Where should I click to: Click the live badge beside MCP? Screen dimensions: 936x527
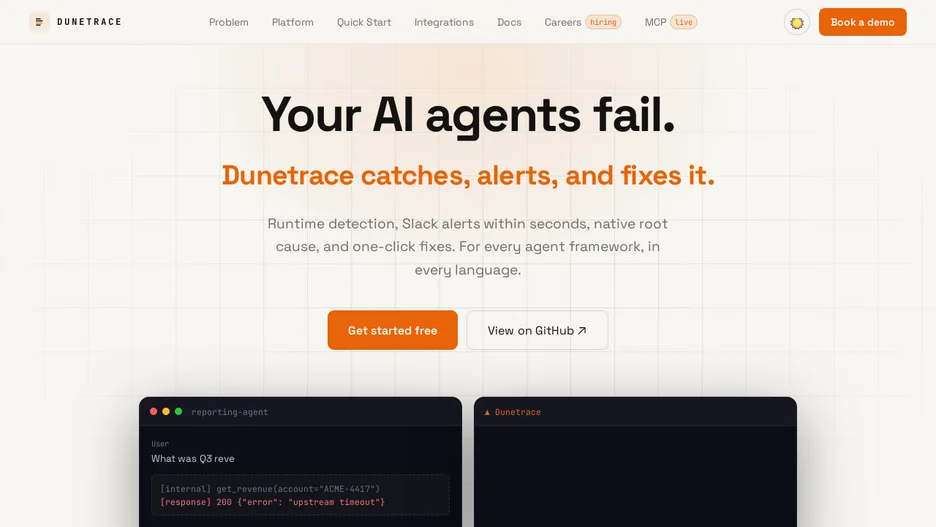683,22
